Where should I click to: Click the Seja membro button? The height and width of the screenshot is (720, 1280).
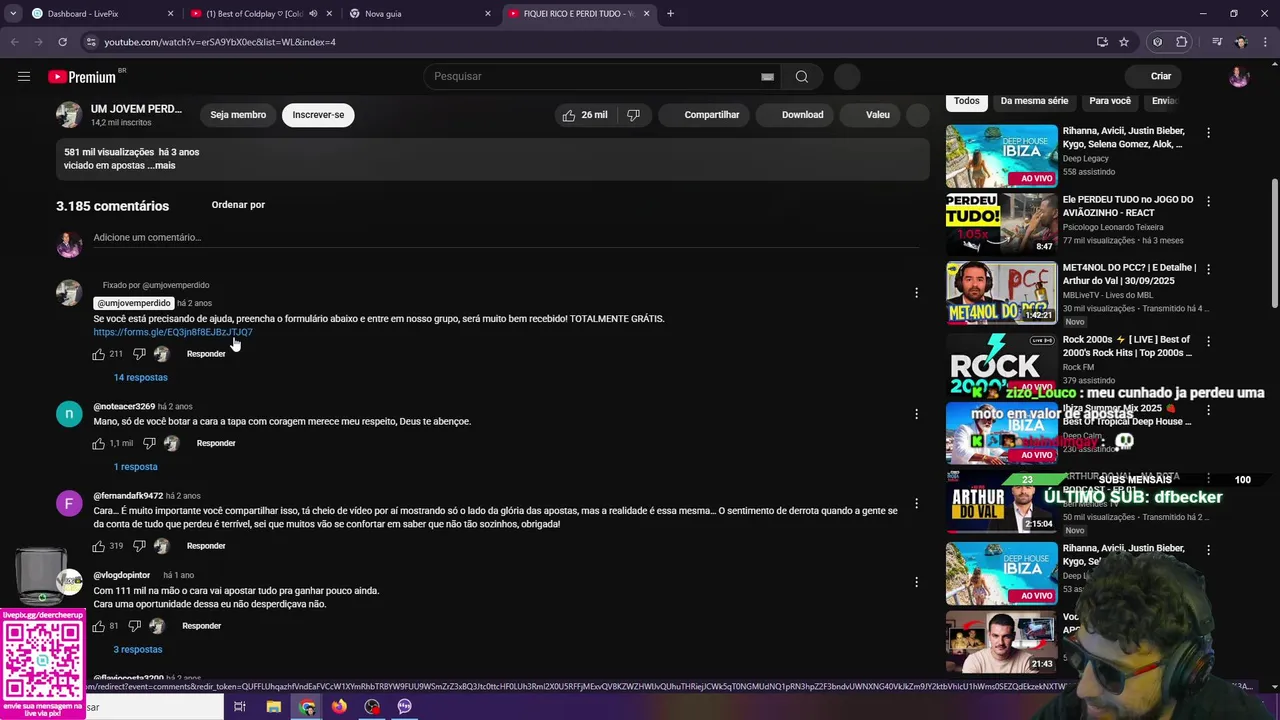pyautogui.click(x=238, y=115)
